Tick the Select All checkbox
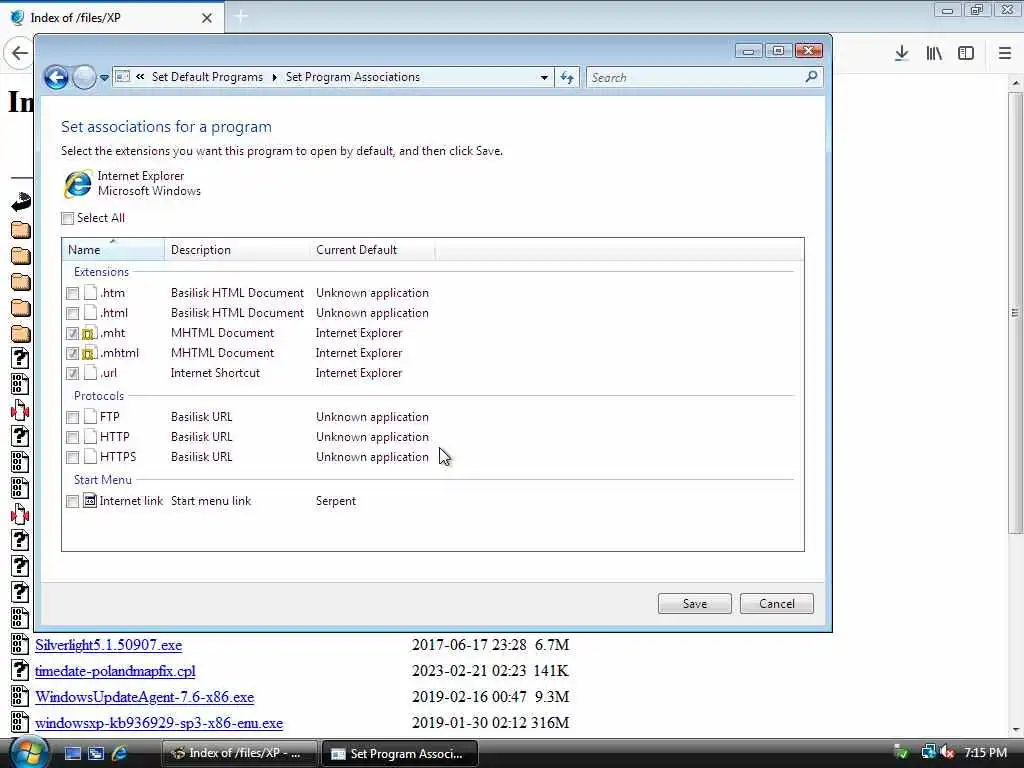Viewport: 1024px width, 768px height. pos(67,218)
